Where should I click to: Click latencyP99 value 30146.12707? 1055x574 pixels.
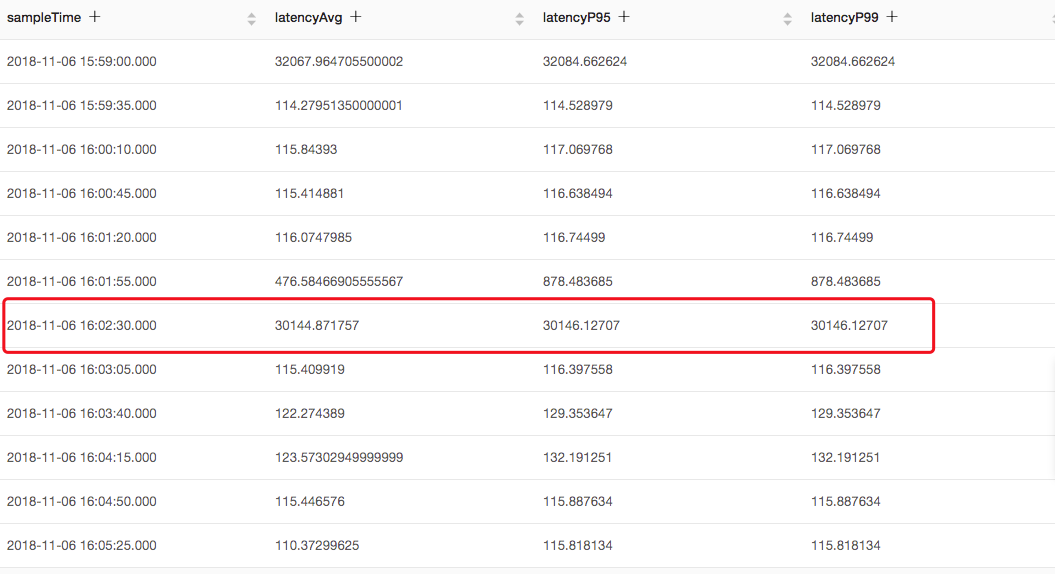[x=849, y=325]
